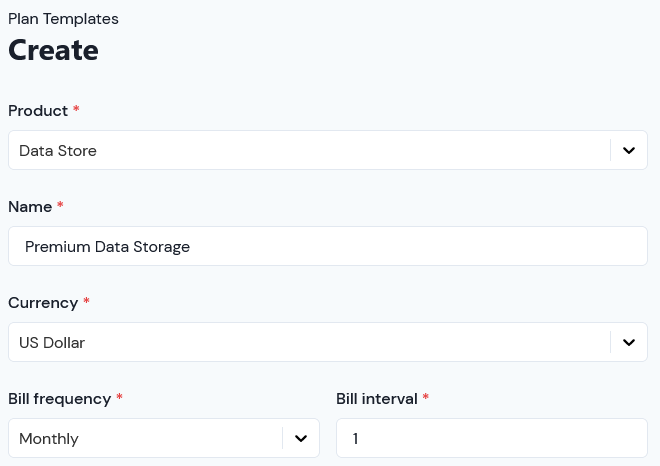
Task: Click the Create page heading
Action: 53,50
